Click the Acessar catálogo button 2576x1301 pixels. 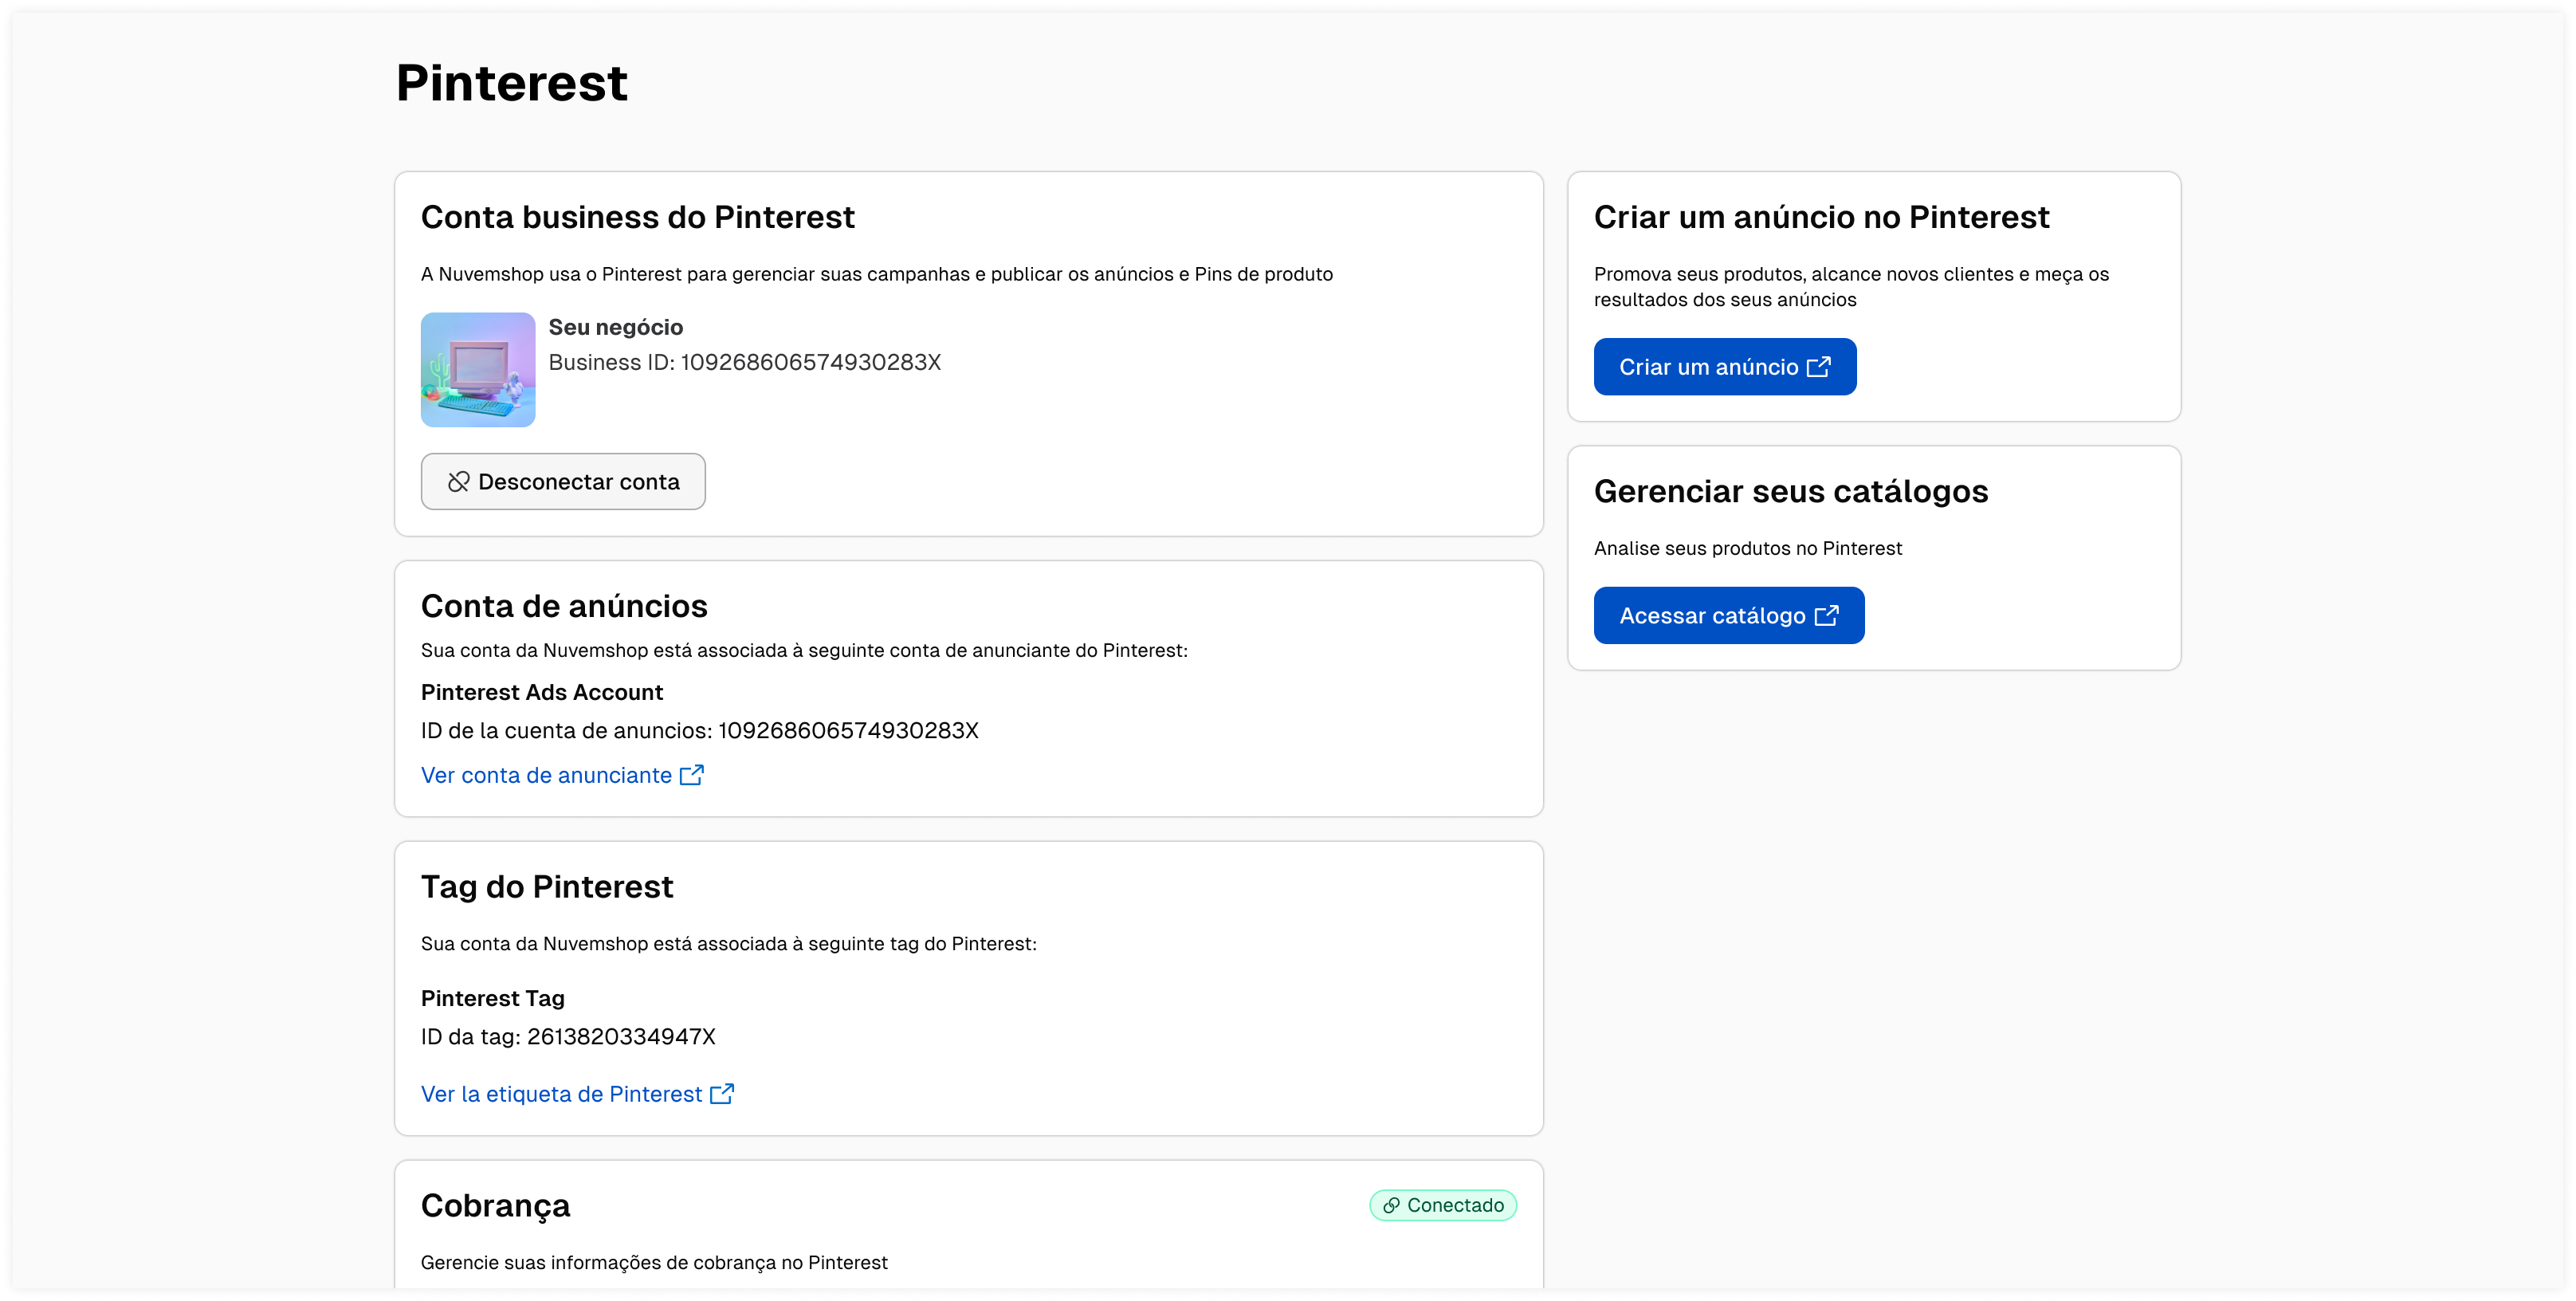(1729, 616)
